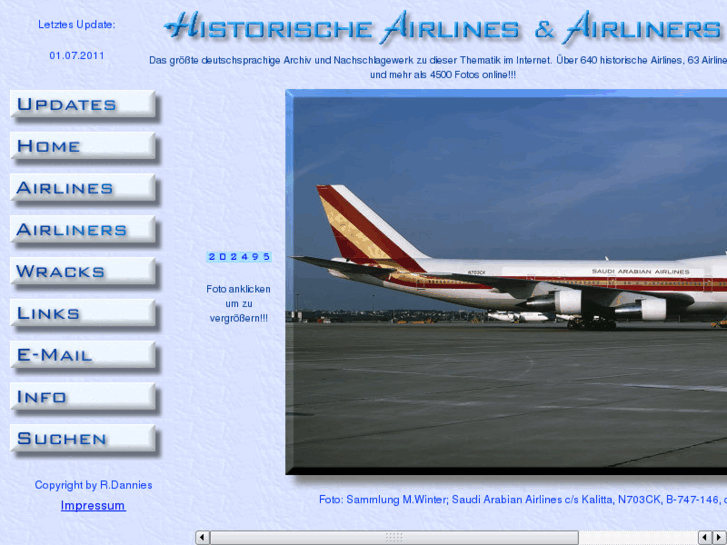
Task: Click the visitor counter 202495
Action: pyautogui.click(x=239, y=257)
